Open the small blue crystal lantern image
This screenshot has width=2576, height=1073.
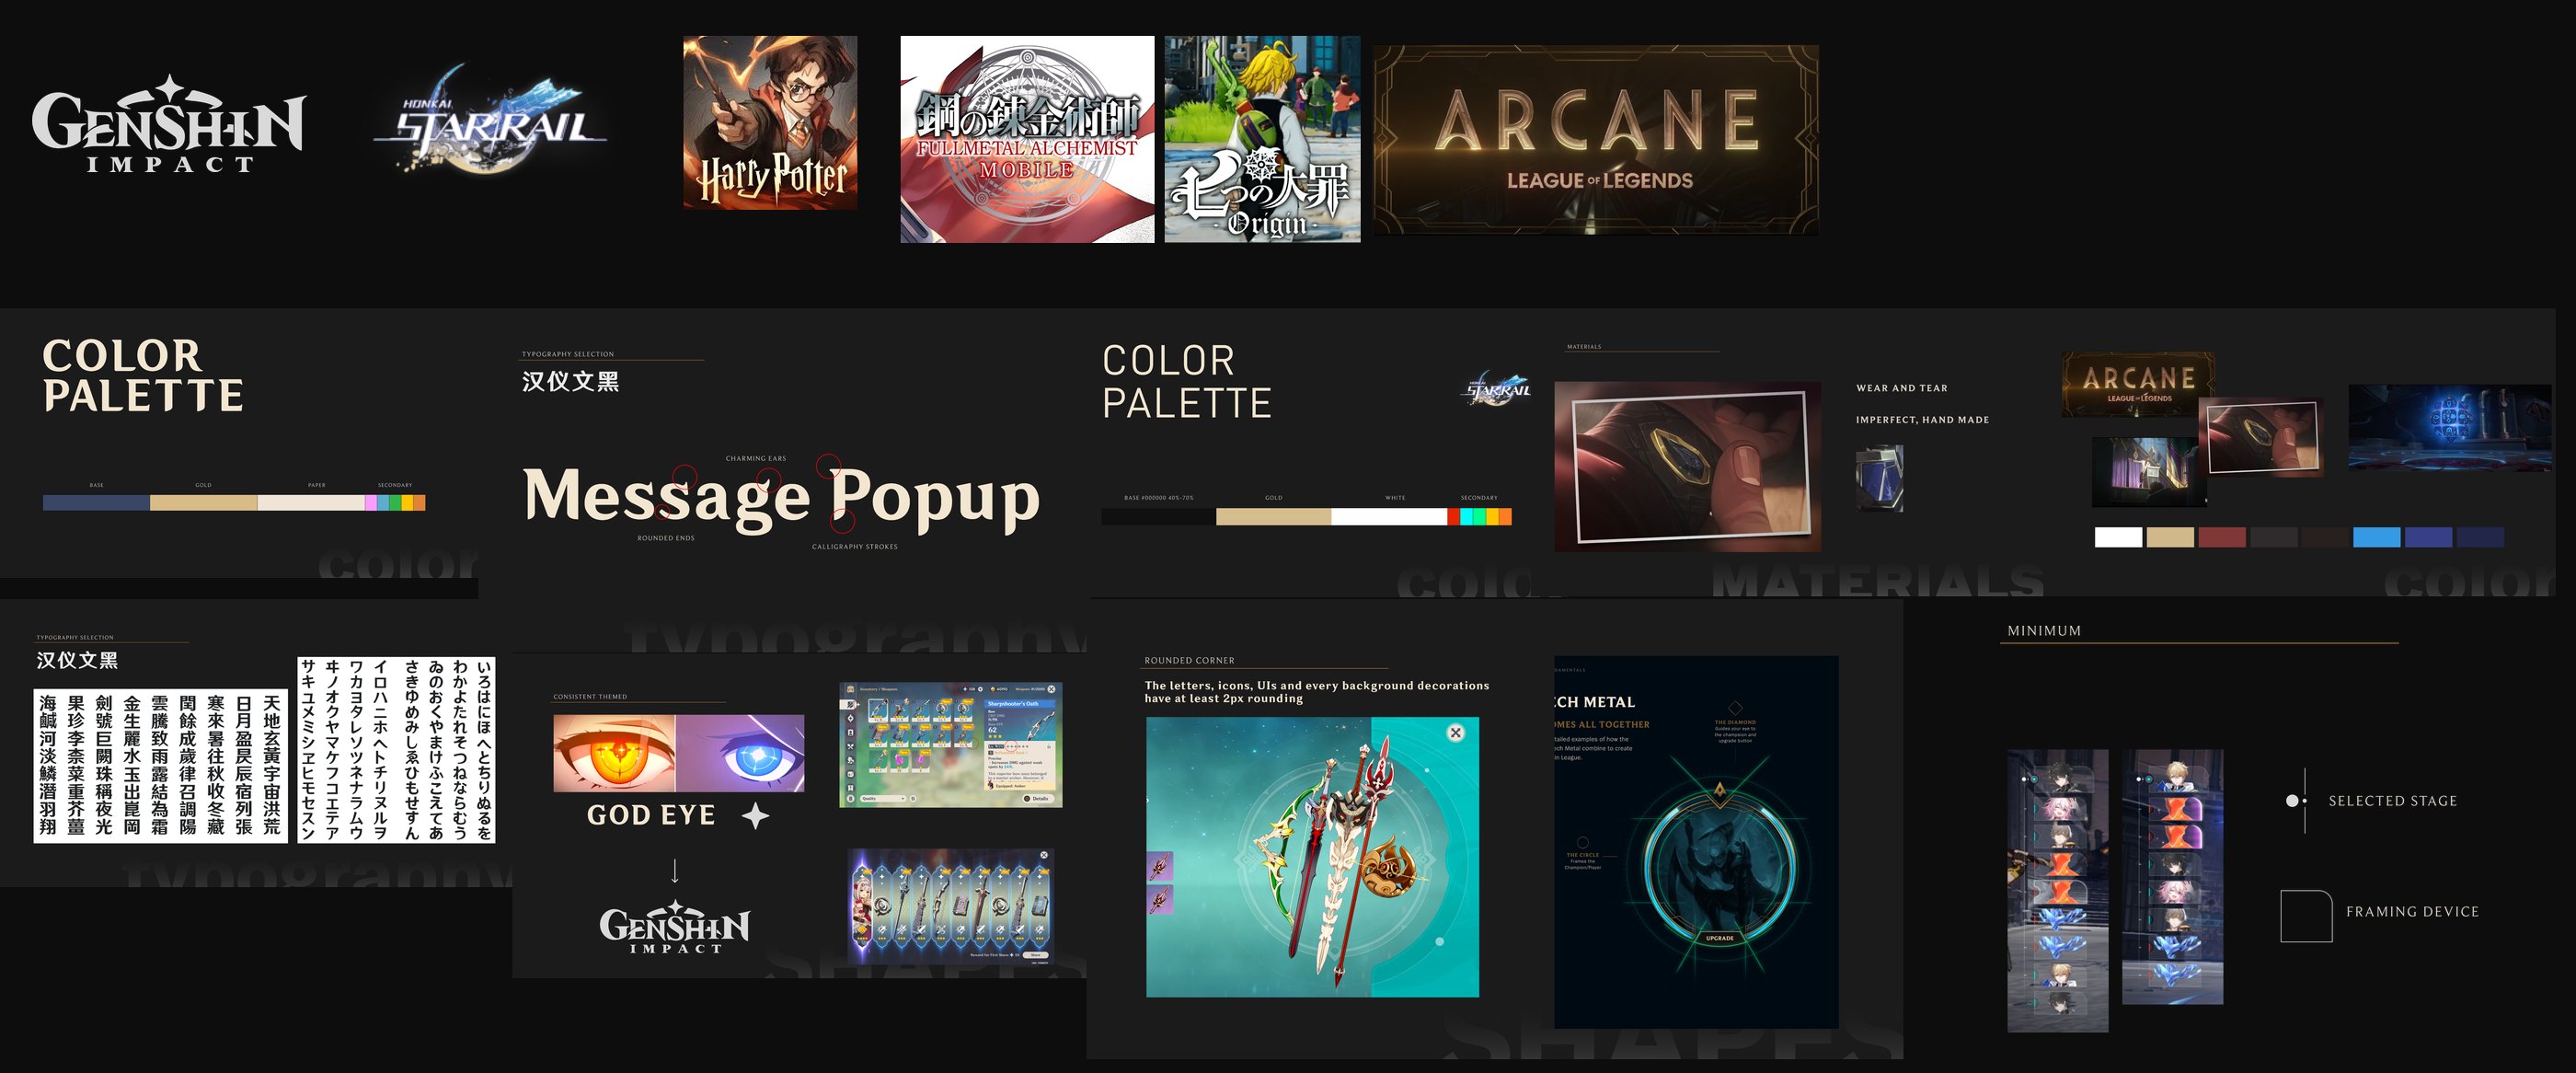tap(1879, 479)
